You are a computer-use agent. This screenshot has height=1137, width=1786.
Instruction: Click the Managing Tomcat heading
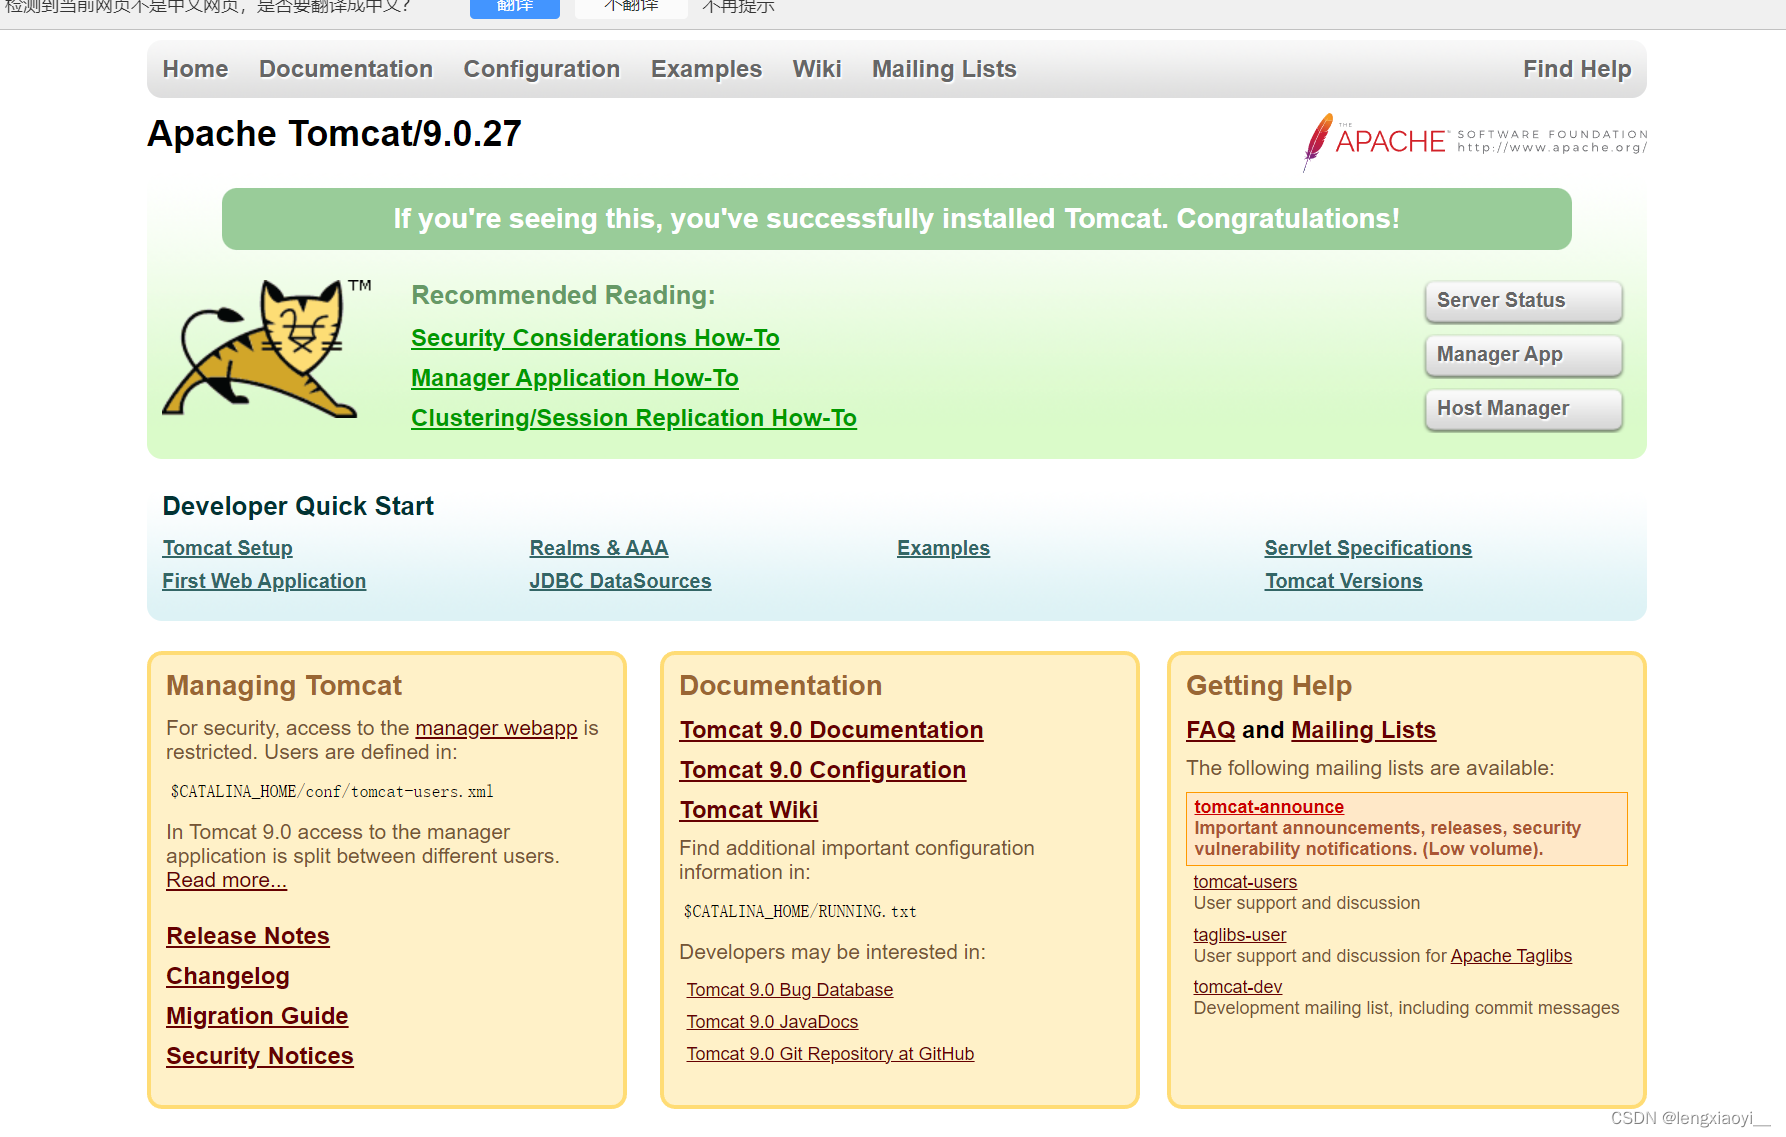coord(284,686)
